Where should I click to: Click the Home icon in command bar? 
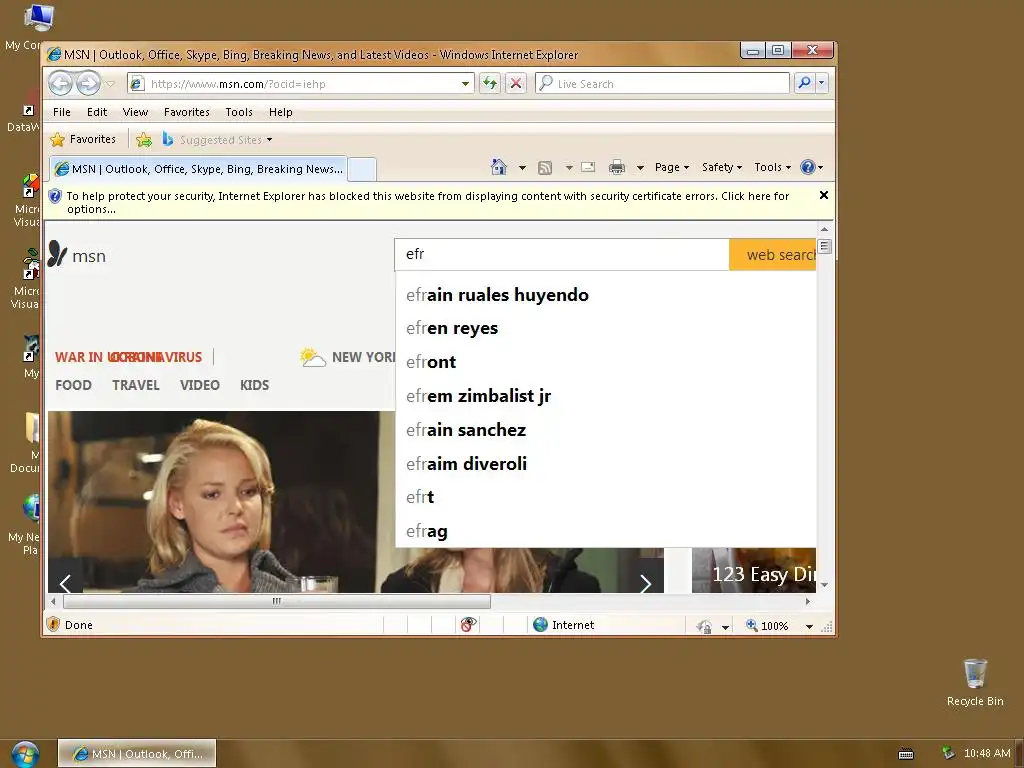coord(499,167)
